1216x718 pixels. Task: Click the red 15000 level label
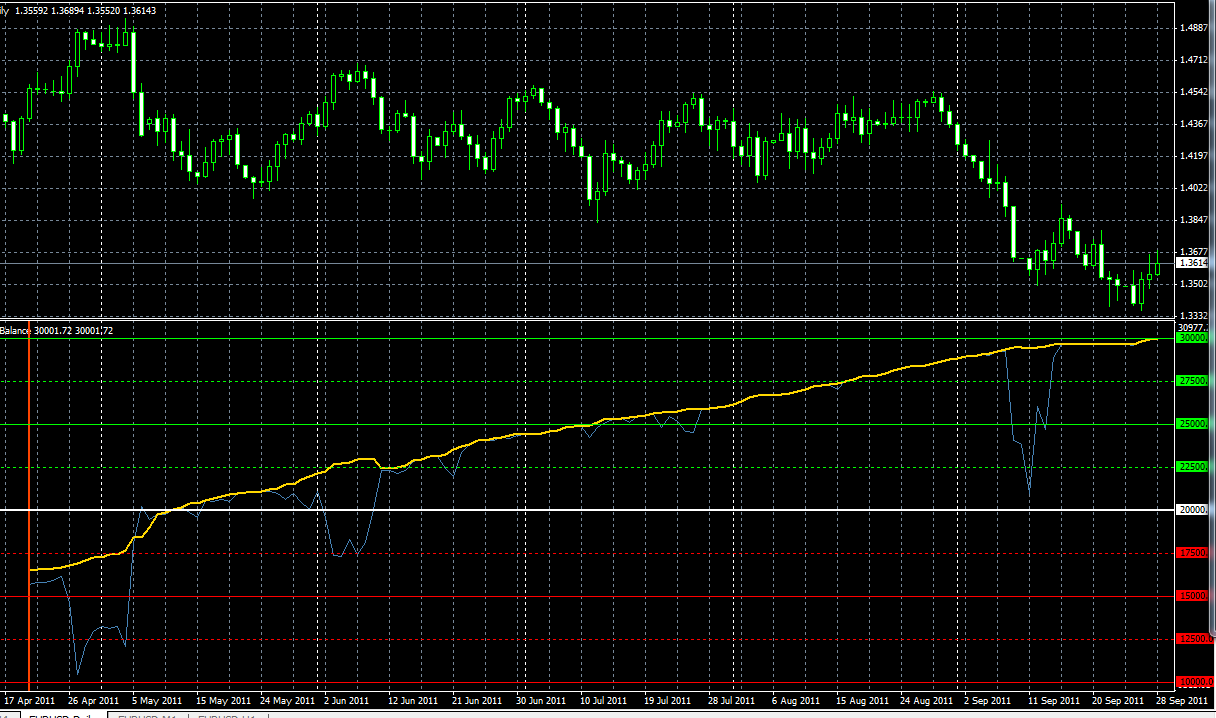pos(1192,596)
